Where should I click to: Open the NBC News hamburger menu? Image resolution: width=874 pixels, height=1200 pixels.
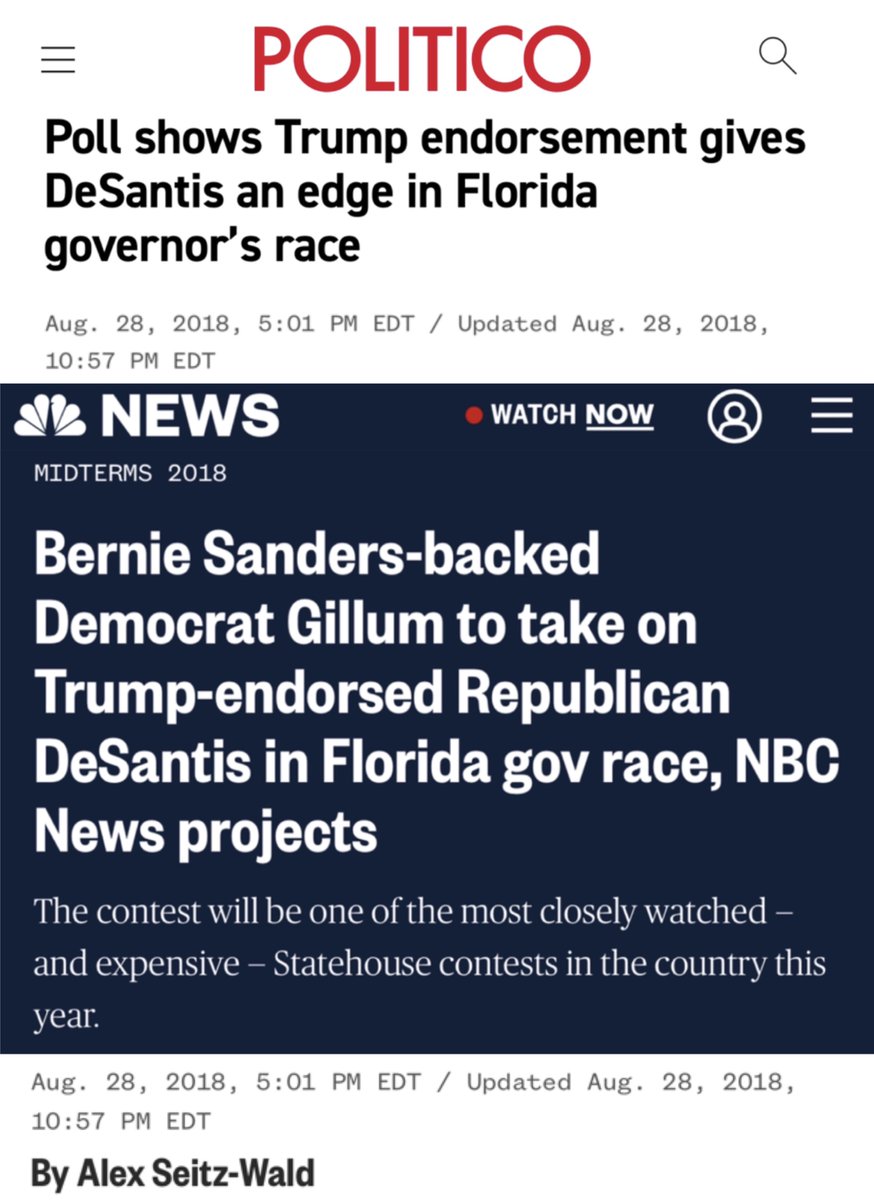click(x=831, y=417)
